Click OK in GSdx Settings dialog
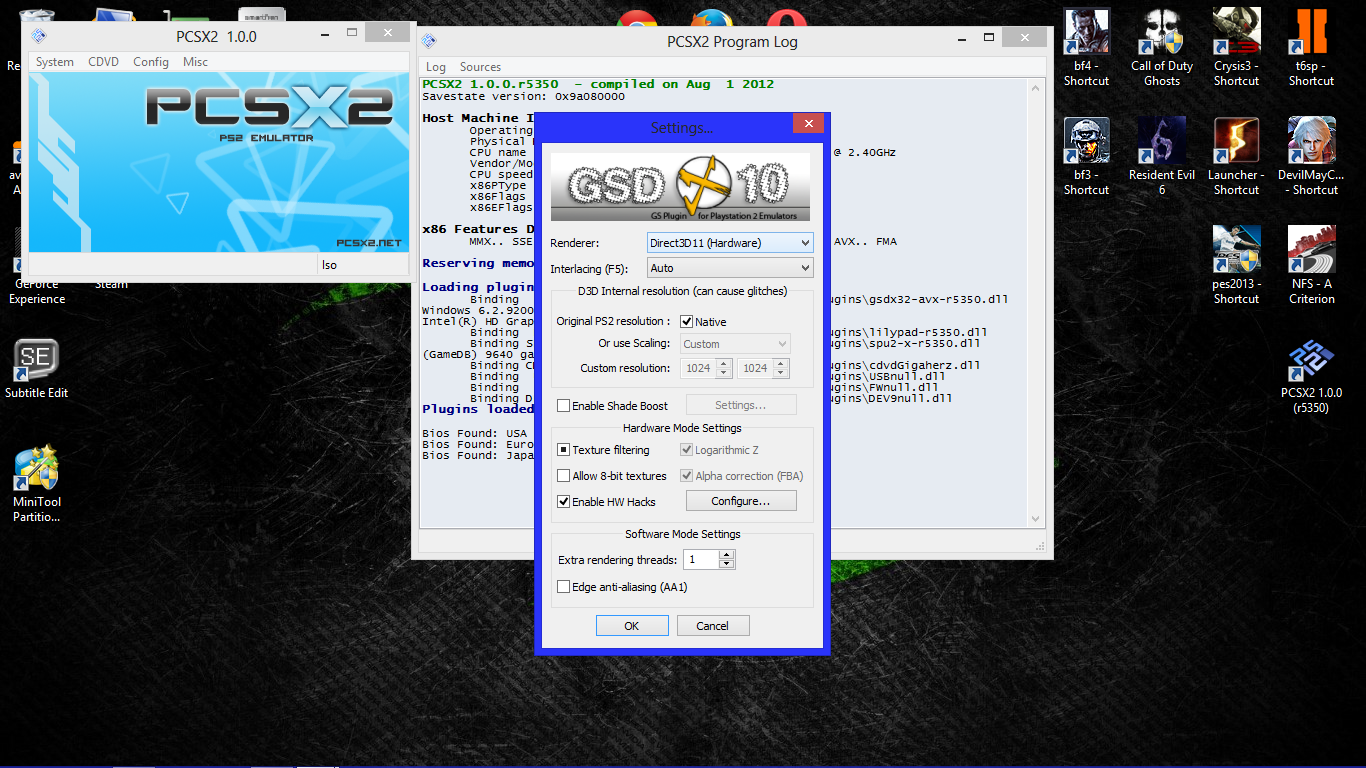1366x768 pixels. 632,626
